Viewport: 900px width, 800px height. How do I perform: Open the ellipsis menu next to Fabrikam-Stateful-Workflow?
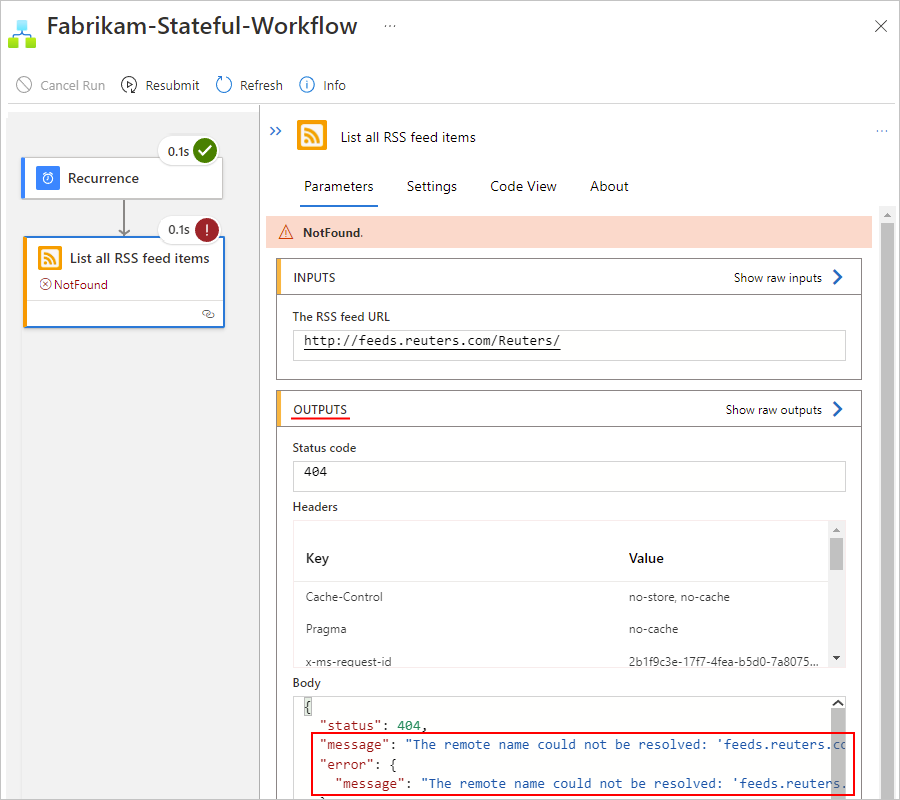[x=390, y=26]
